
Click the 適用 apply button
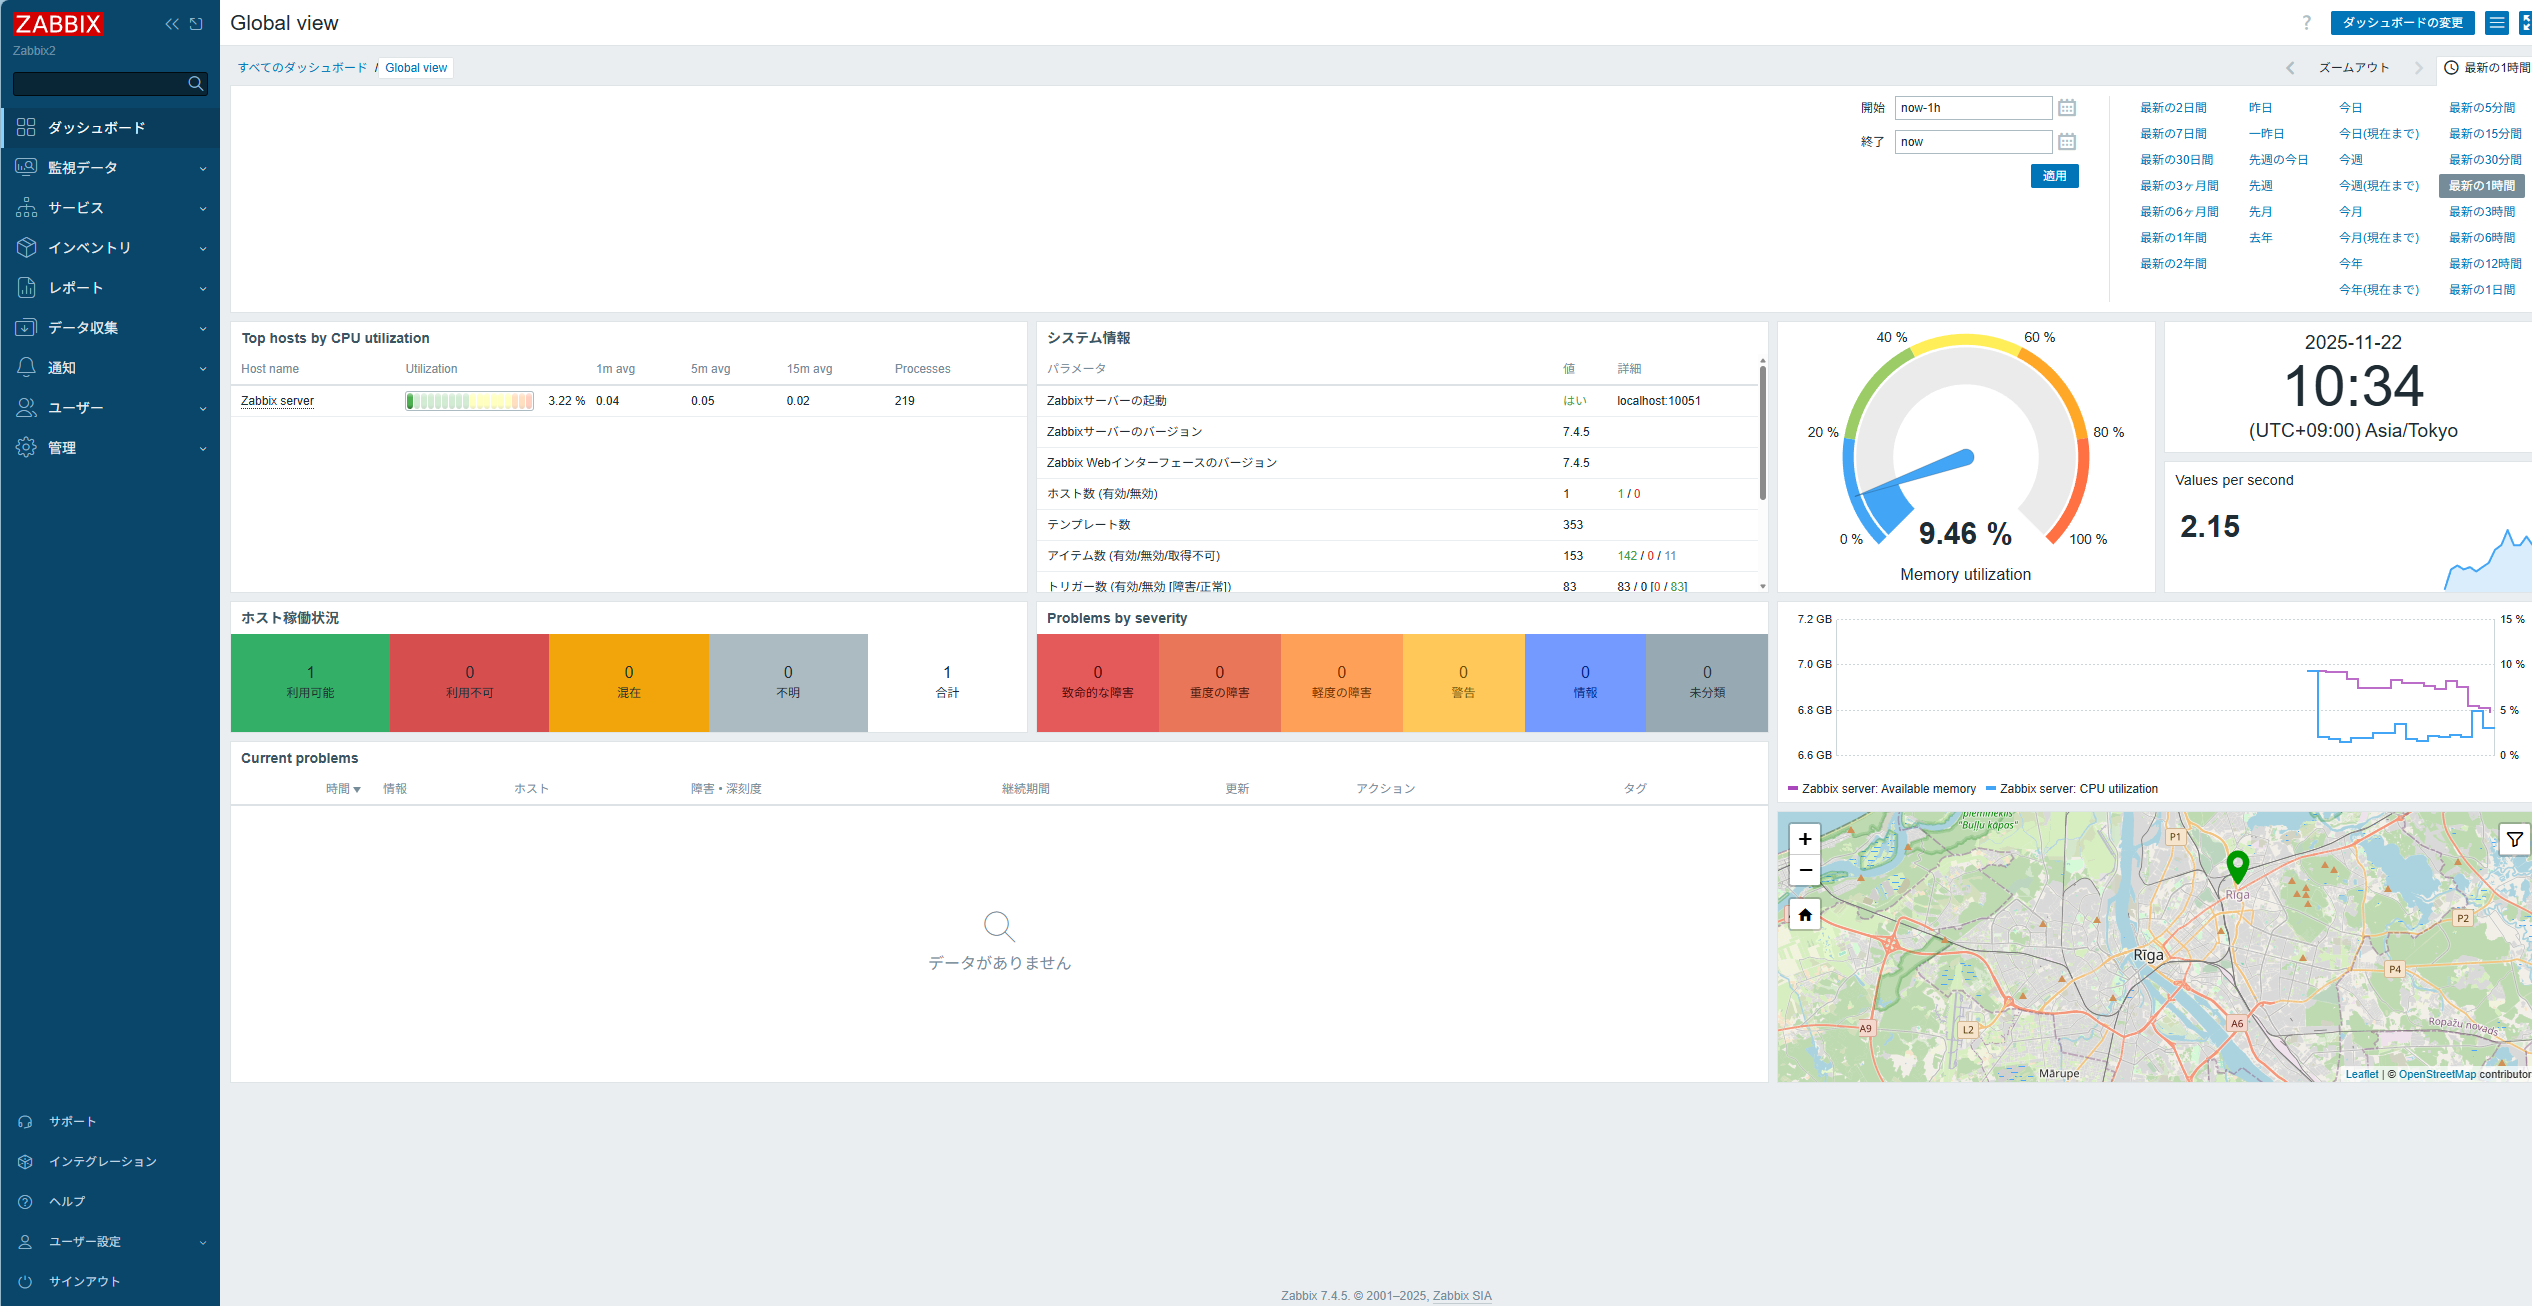pyautogui.click(x=2054, y=176)
